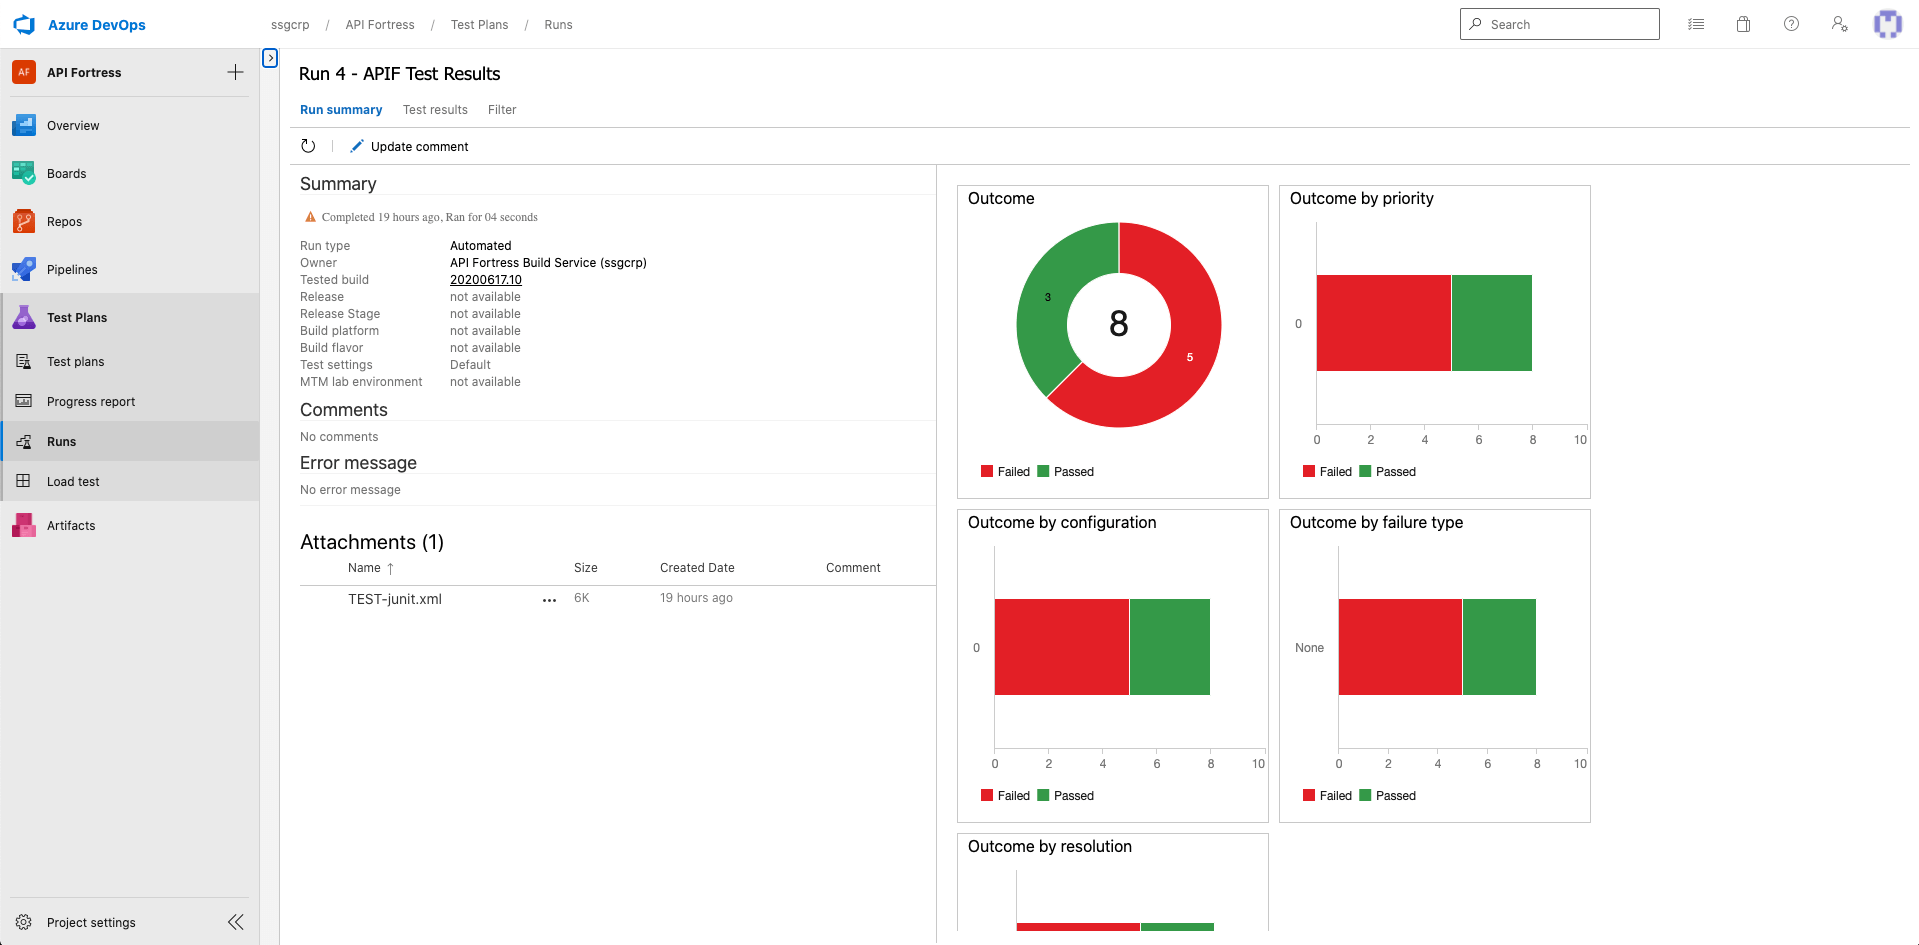Open Pipelines from the left navigation
The image size is (1919, 945).
[x=72, y=269]
